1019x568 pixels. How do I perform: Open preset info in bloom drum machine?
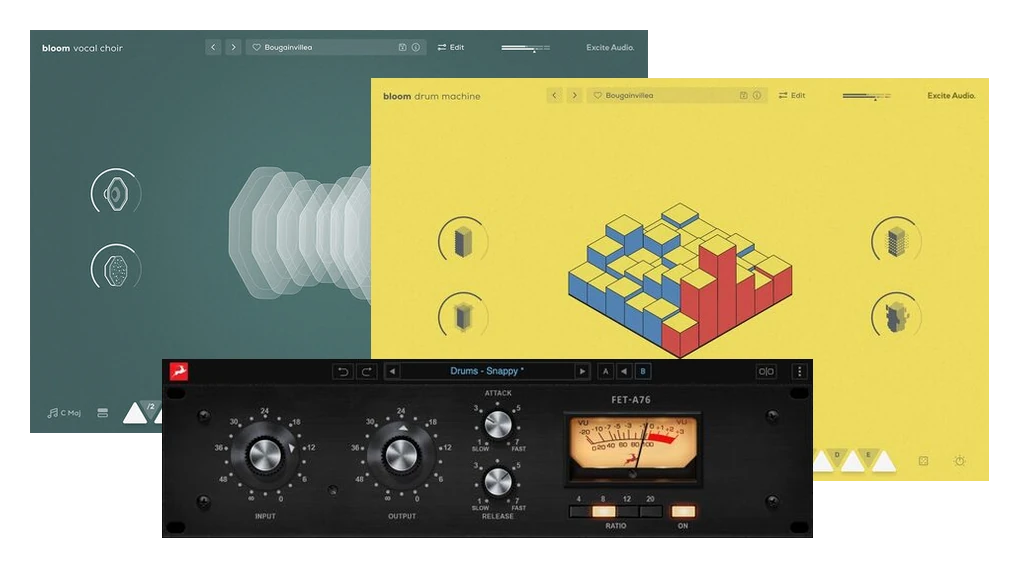(x=757, y=96)
